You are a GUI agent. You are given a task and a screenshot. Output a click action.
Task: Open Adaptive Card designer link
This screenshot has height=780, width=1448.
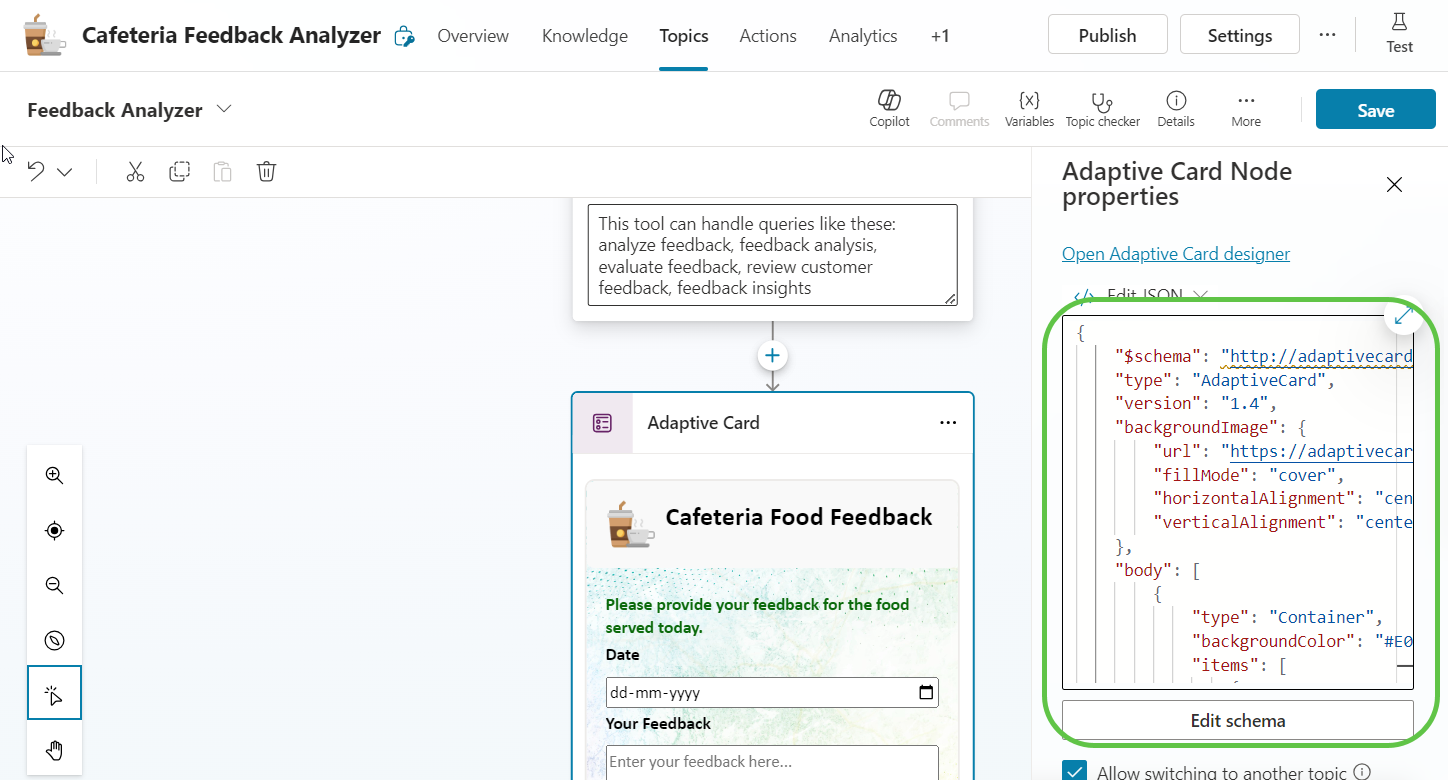click(1176, 254)
